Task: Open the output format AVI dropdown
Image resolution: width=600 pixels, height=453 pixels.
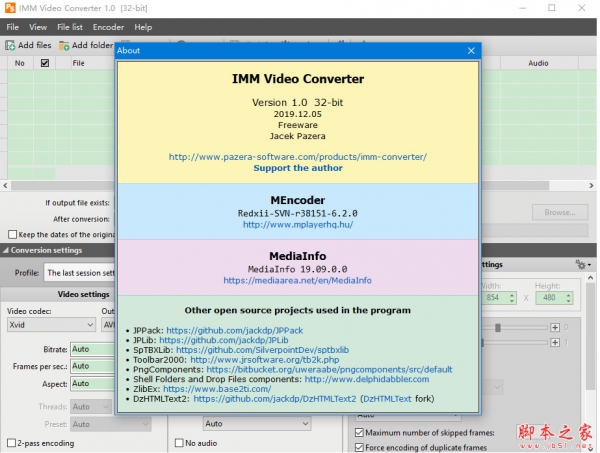Action: [x=108, y=325]
